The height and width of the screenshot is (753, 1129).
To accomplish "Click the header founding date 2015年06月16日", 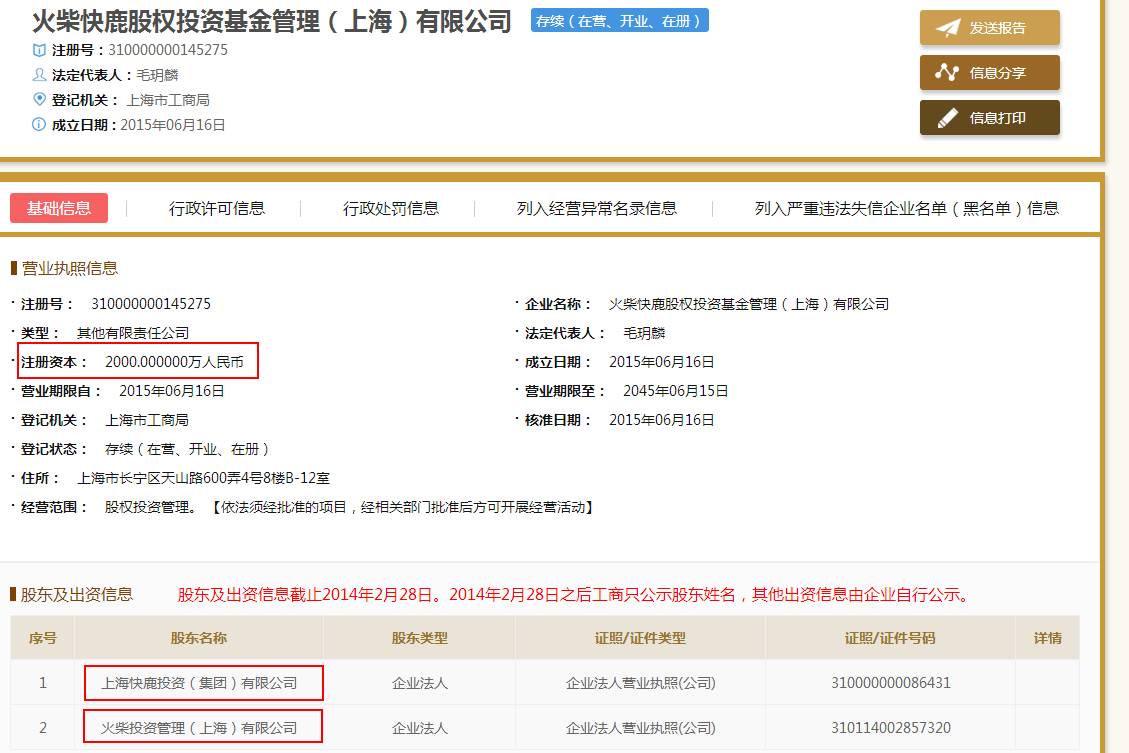I will (x=173, y=125).
